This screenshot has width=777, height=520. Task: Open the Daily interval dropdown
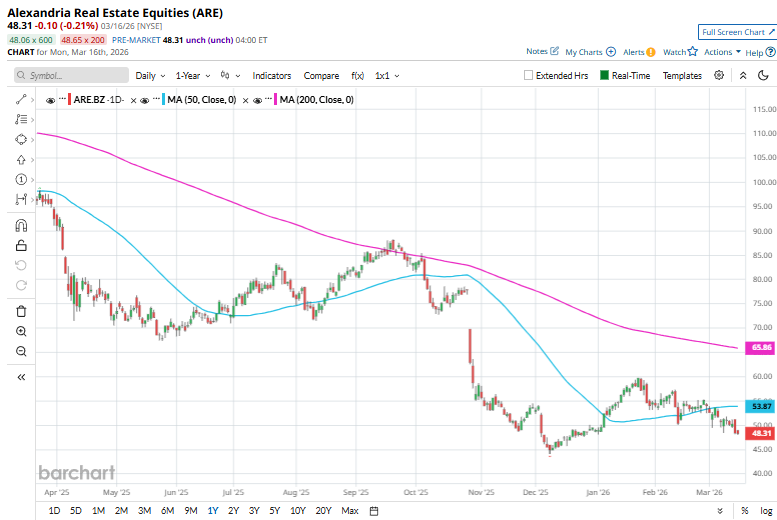click(x=150, y=75)
